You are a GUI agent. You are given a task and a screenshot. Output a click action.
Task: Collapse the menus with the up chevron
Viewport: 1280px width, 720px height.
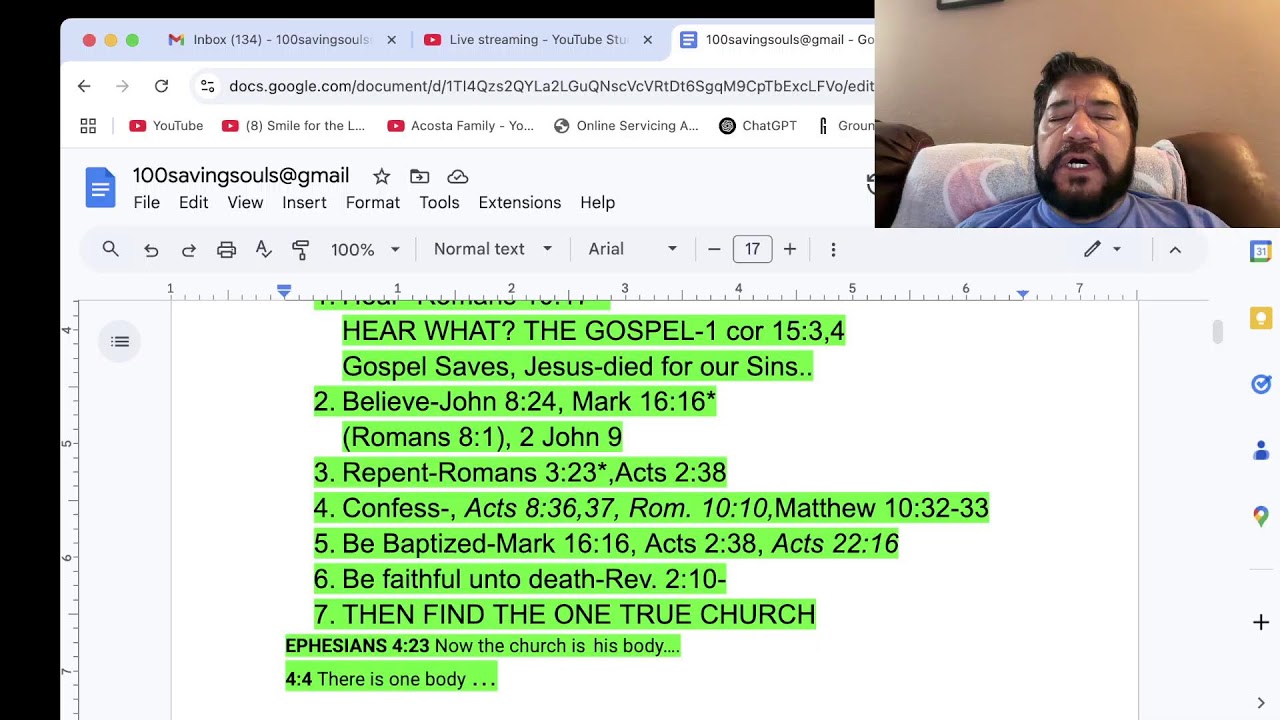(1175, 250)
